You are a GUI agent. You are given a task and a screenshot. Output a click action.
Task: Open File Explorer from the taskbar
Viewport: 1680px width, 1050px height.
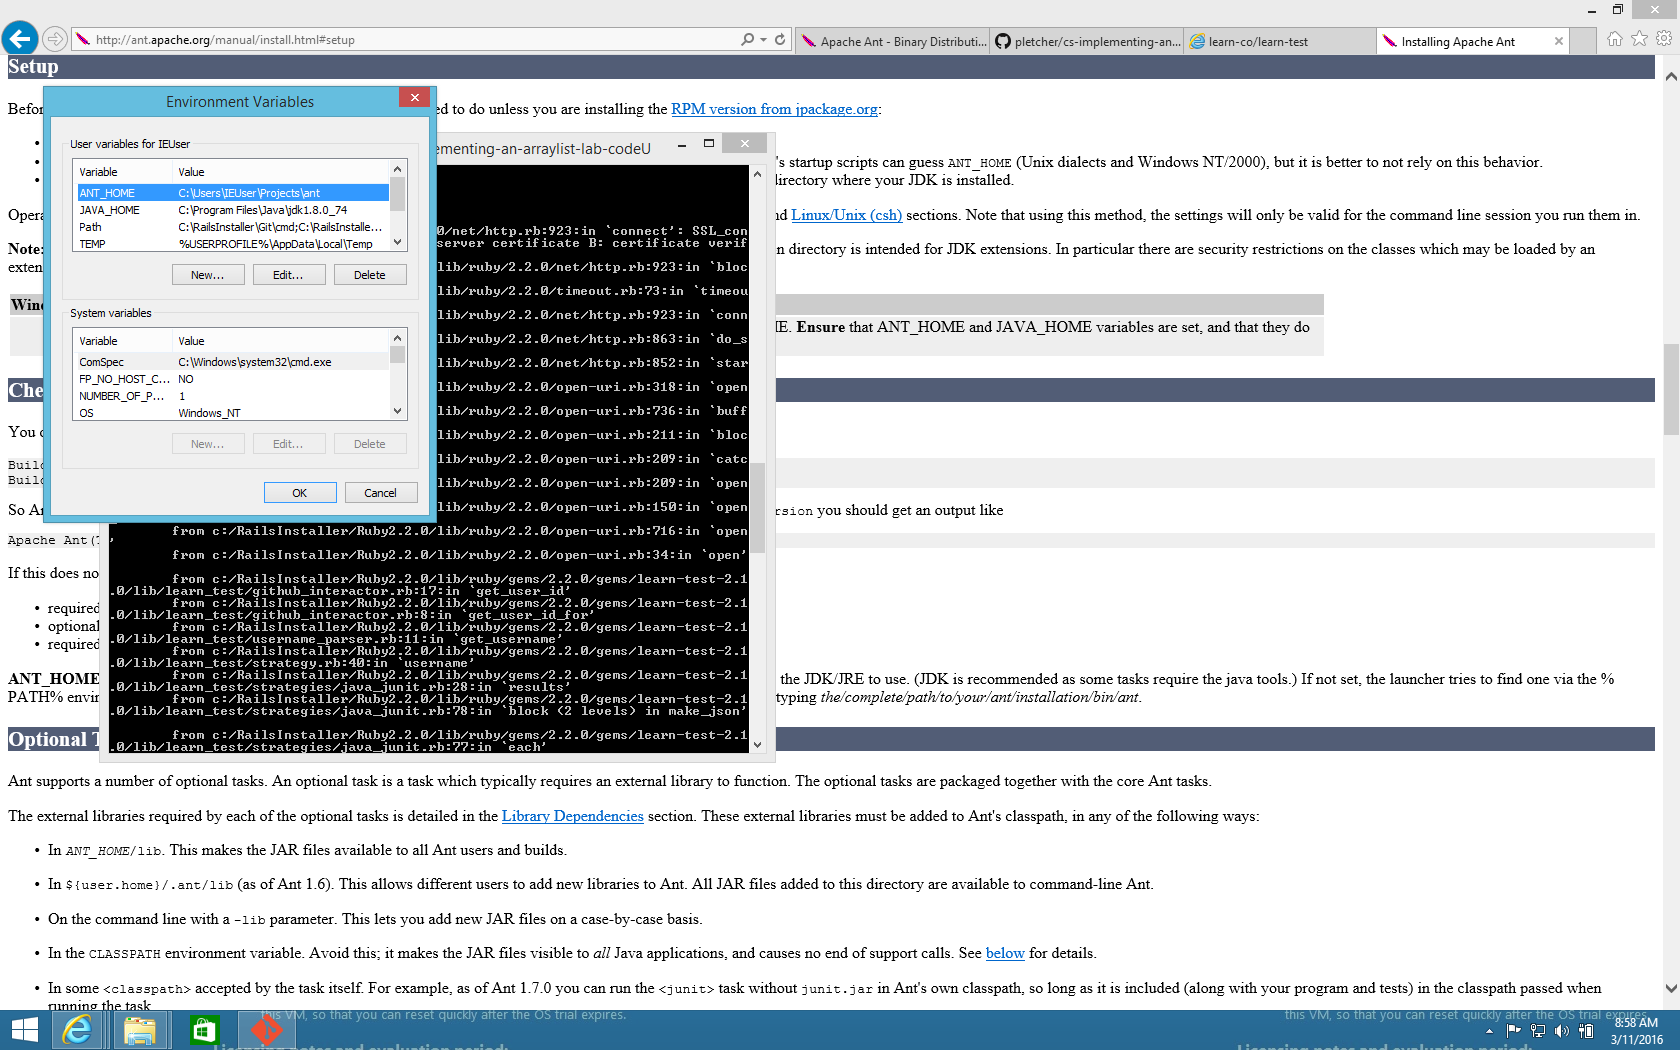(139, 1030)
